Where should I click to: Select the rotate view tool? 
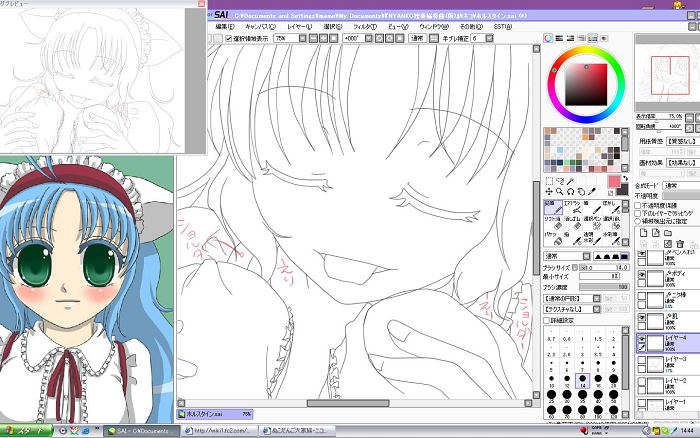(x=571, y=192)
